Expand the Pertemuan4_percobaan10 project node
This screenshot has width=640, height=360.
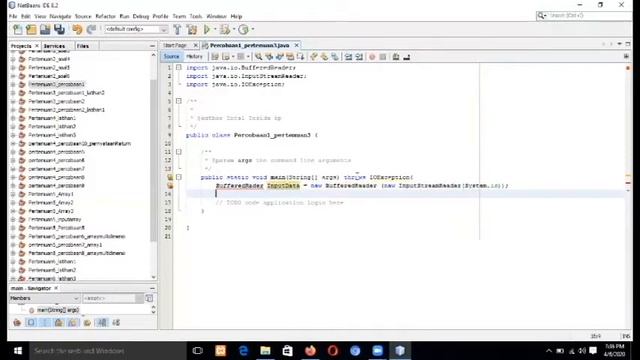[13, 144]
